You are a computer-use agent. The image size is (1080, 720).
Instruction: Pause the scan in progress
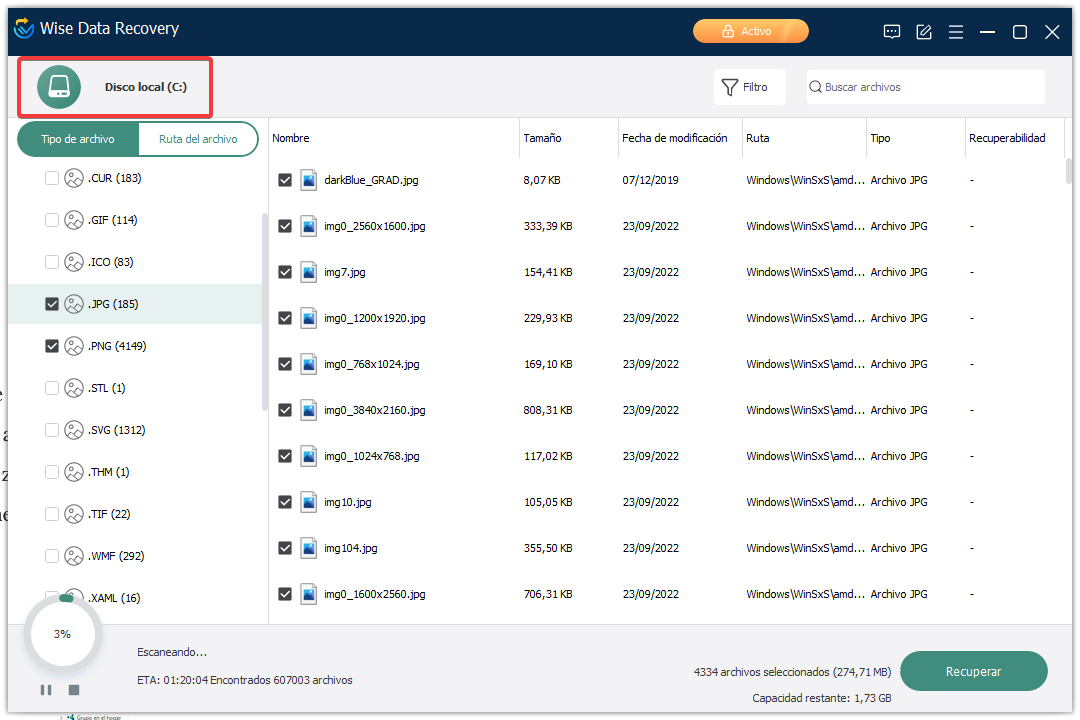point(46,690)
